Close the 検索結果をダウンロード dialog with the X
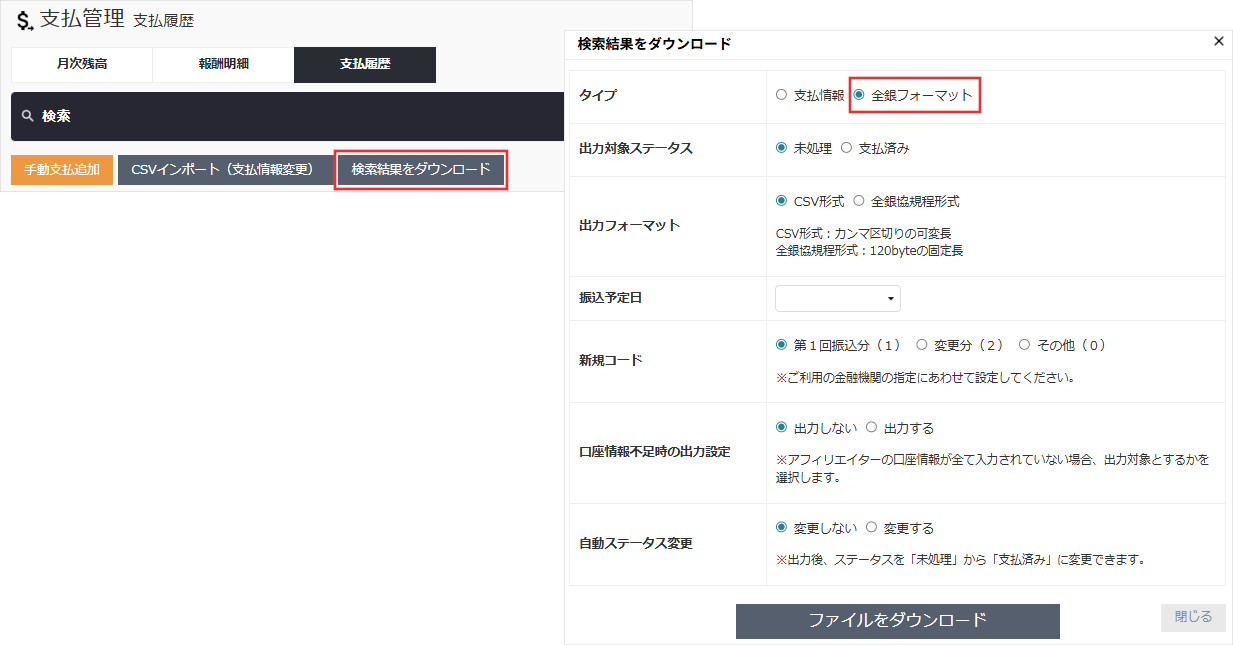The height and width of the screenshot is (645, 1233). (1218, 41)
